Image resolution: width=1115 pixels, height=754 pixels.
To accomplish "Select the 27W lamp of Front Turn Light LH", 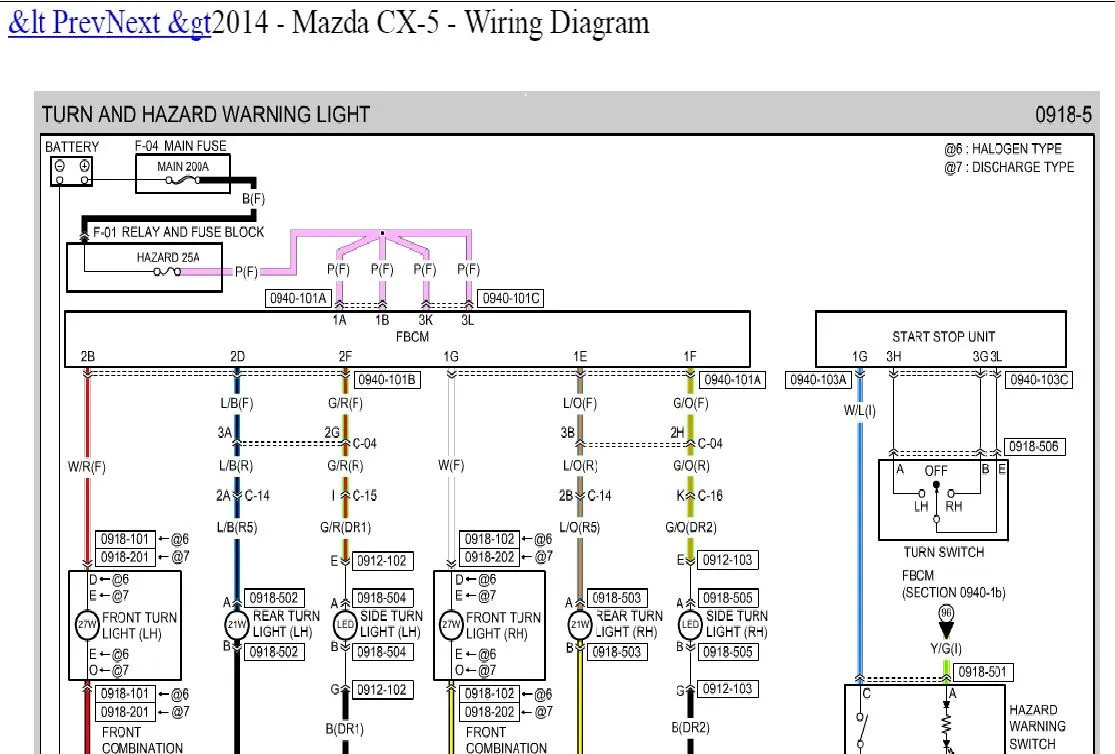I will [x=85, y=625].
